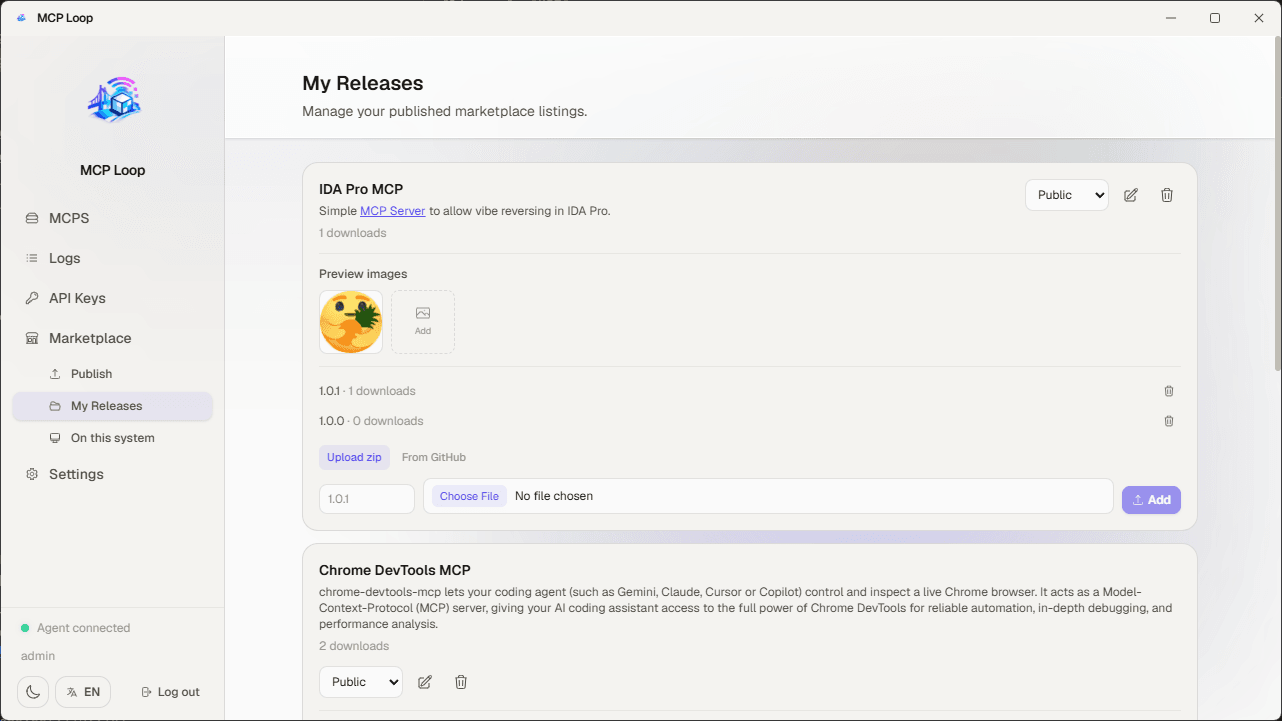Edit the IDA Pro MCP listing via its pencil icon
The image size is (1282, 721).
pyautogui.click(x=1131, y=195)
